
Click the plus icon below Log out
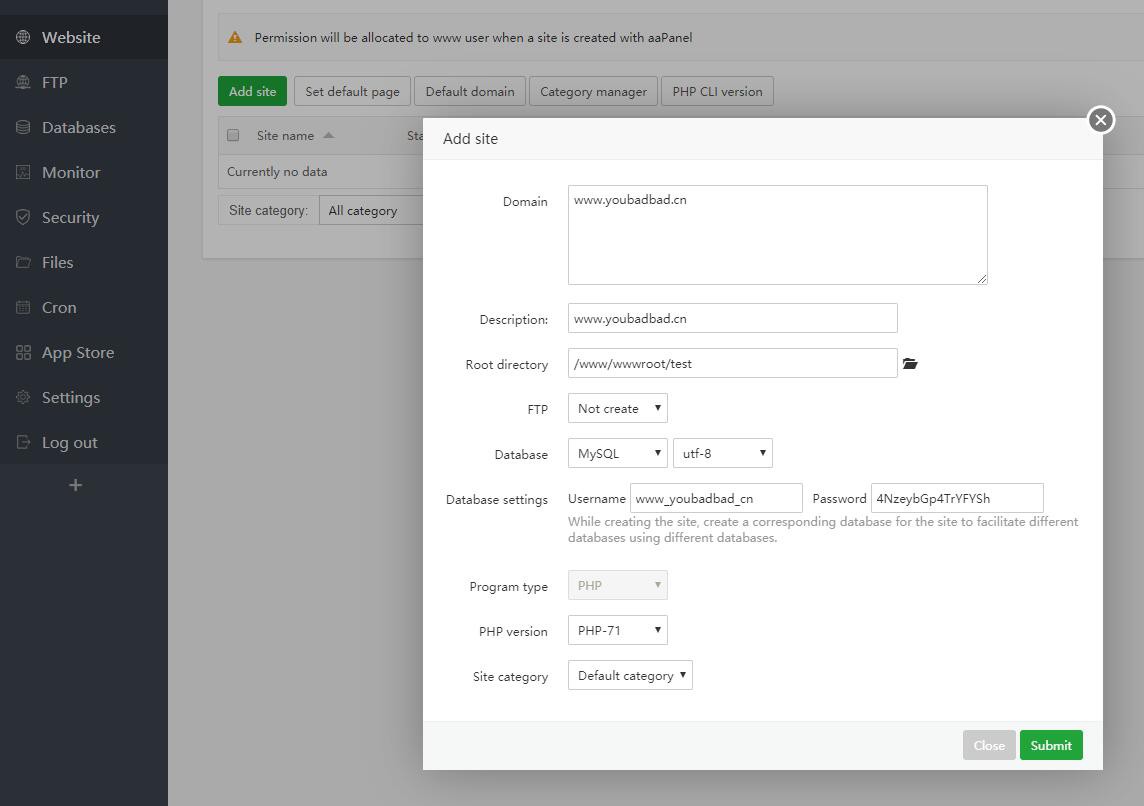point(75,485)
